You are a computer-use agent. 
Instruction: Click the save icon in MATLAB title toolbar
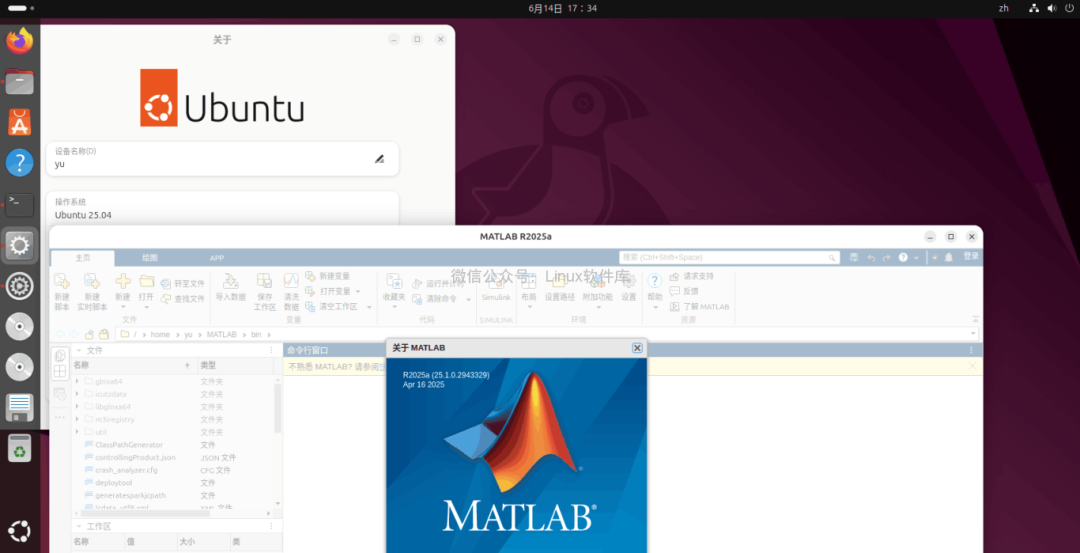(x=854, y=258)
